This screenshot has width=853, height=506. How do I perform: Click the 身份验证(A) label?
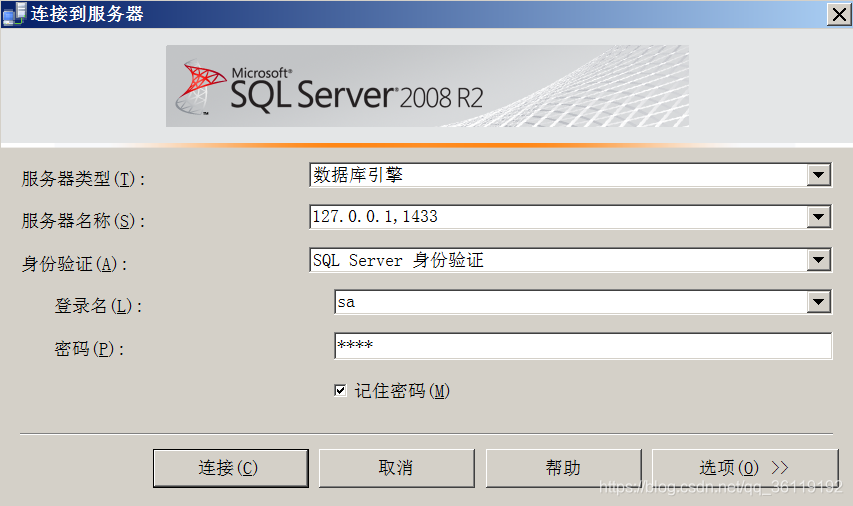tap(75, 264)
